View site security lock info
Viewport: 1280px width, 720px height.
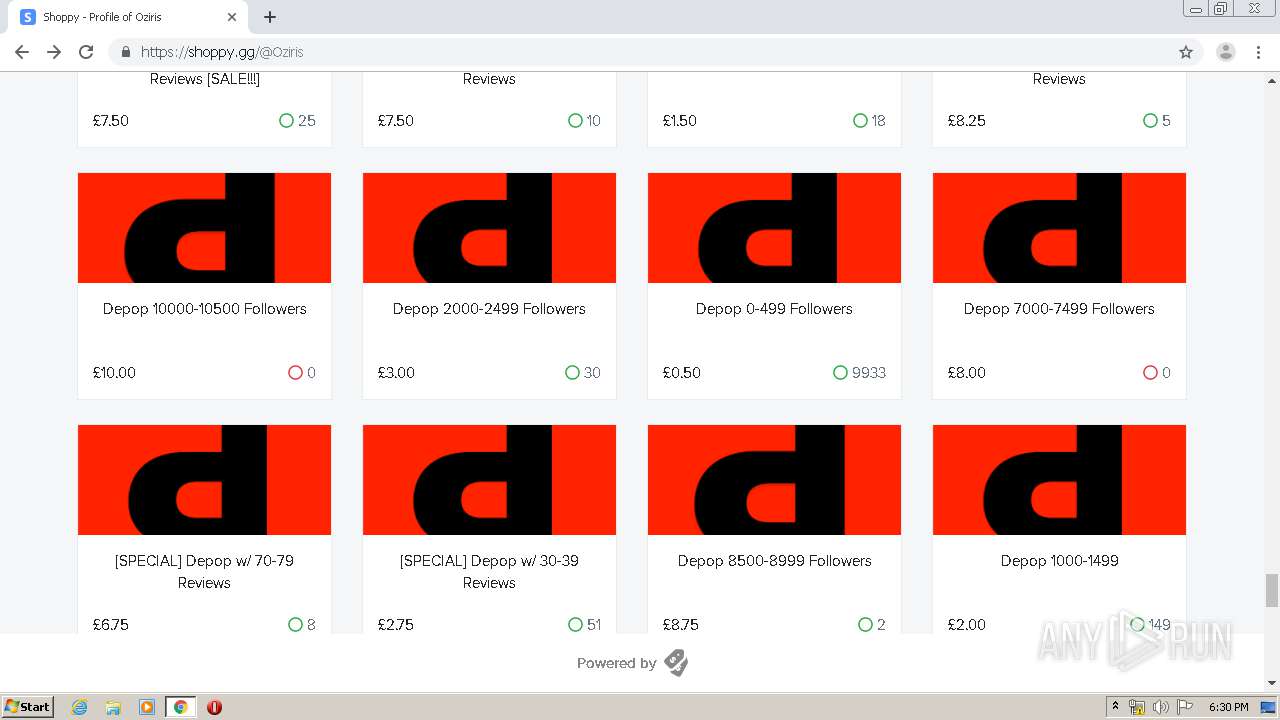pos(126,52)
